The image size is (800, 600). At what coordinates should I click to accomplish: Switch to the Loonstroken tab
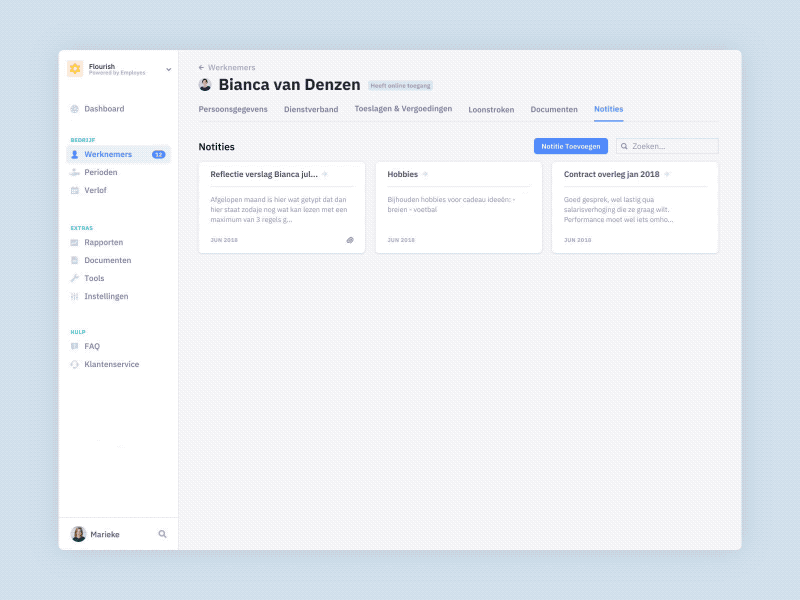point(491,109)
